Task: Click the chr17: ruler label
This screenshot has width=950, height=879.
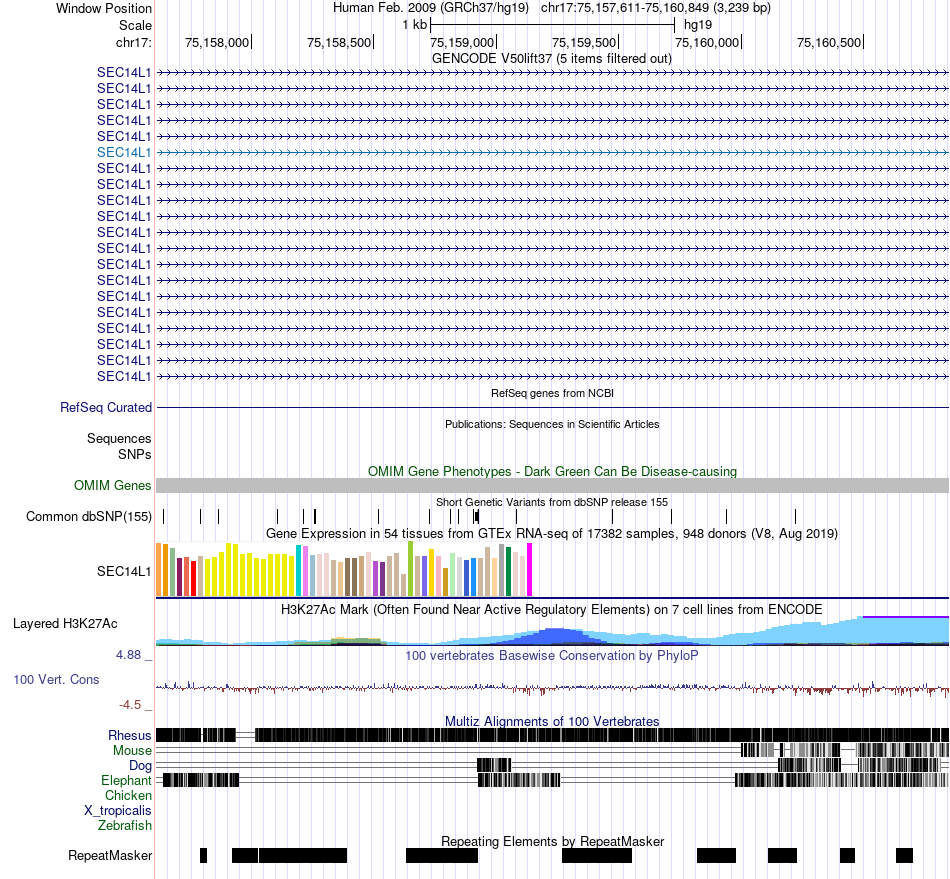Action: [x=134, y=42]
